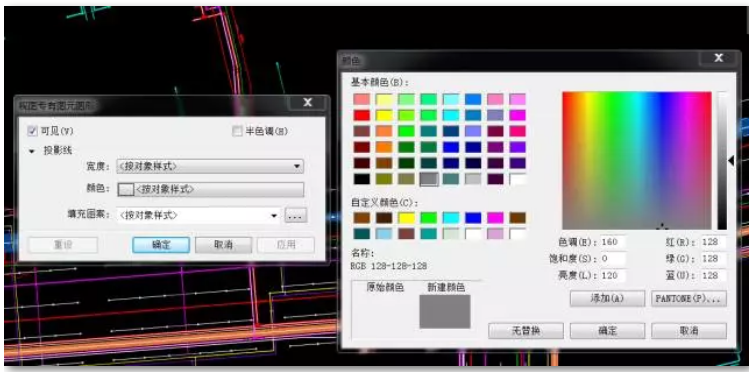Viewport: 754px width, 372px height.
Task: Pick the yellow custom color swatch
Action: click(x=406, y=218)
